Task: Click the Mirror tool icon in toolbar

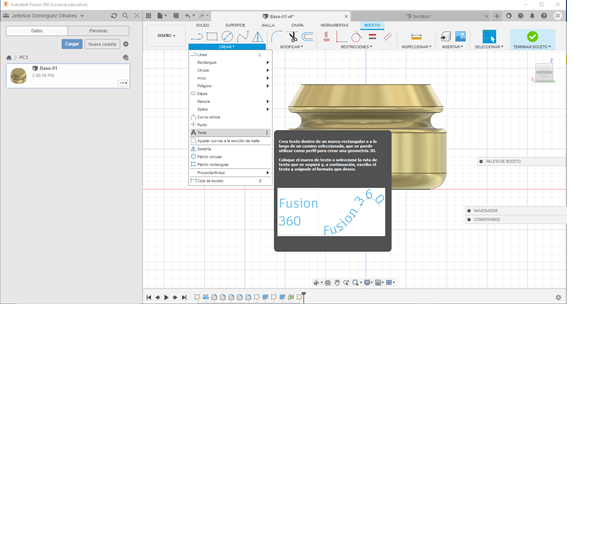Action: pyautogui.click(x=258, y=37)
